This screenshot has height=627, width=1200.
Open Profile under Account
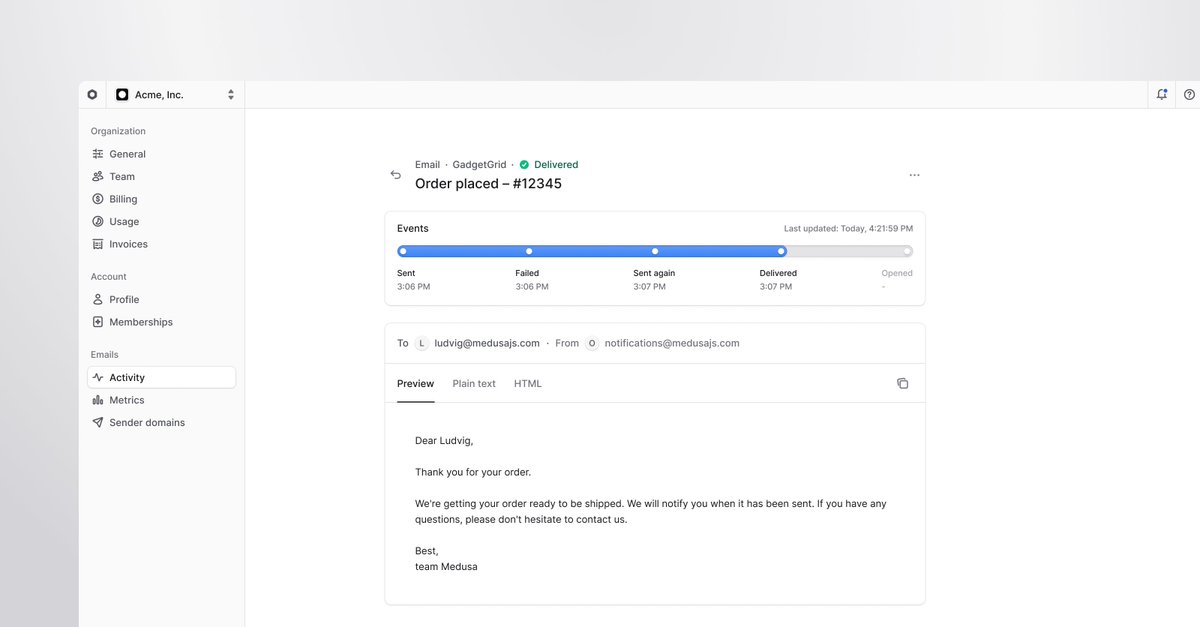tap(161, 300)
